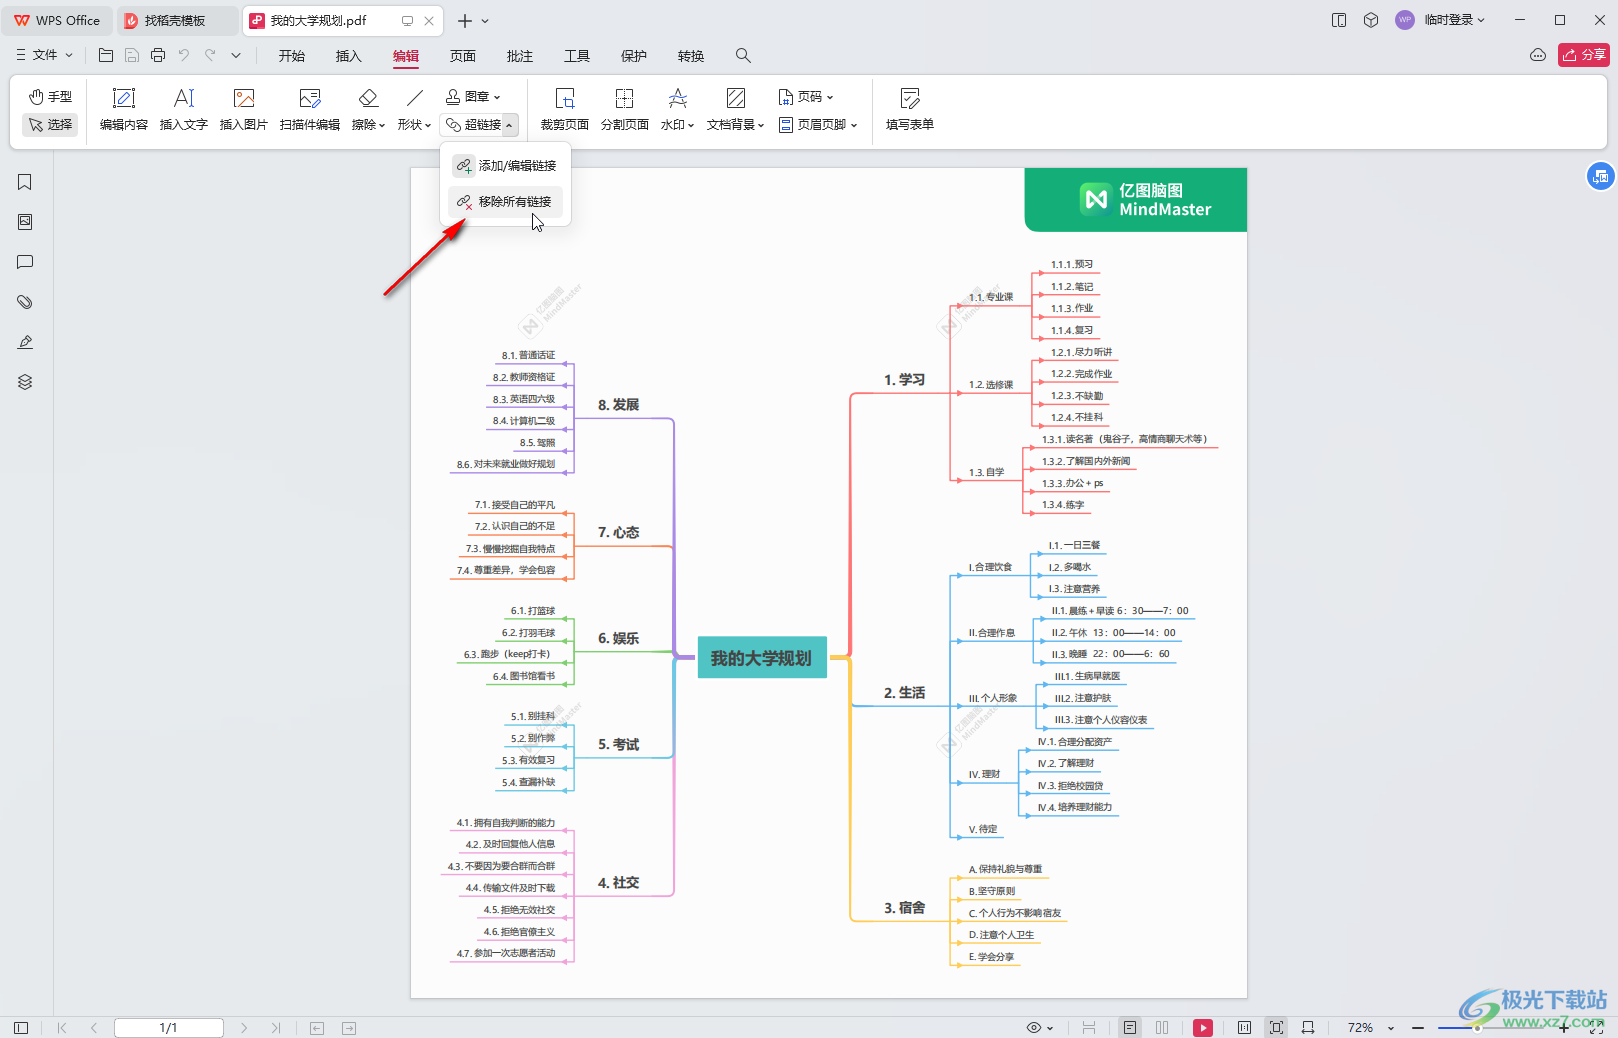Viewport: 1618px width, 1038px height.
Task: Open the comments panel in sidebar
Action: coord(25,262)
